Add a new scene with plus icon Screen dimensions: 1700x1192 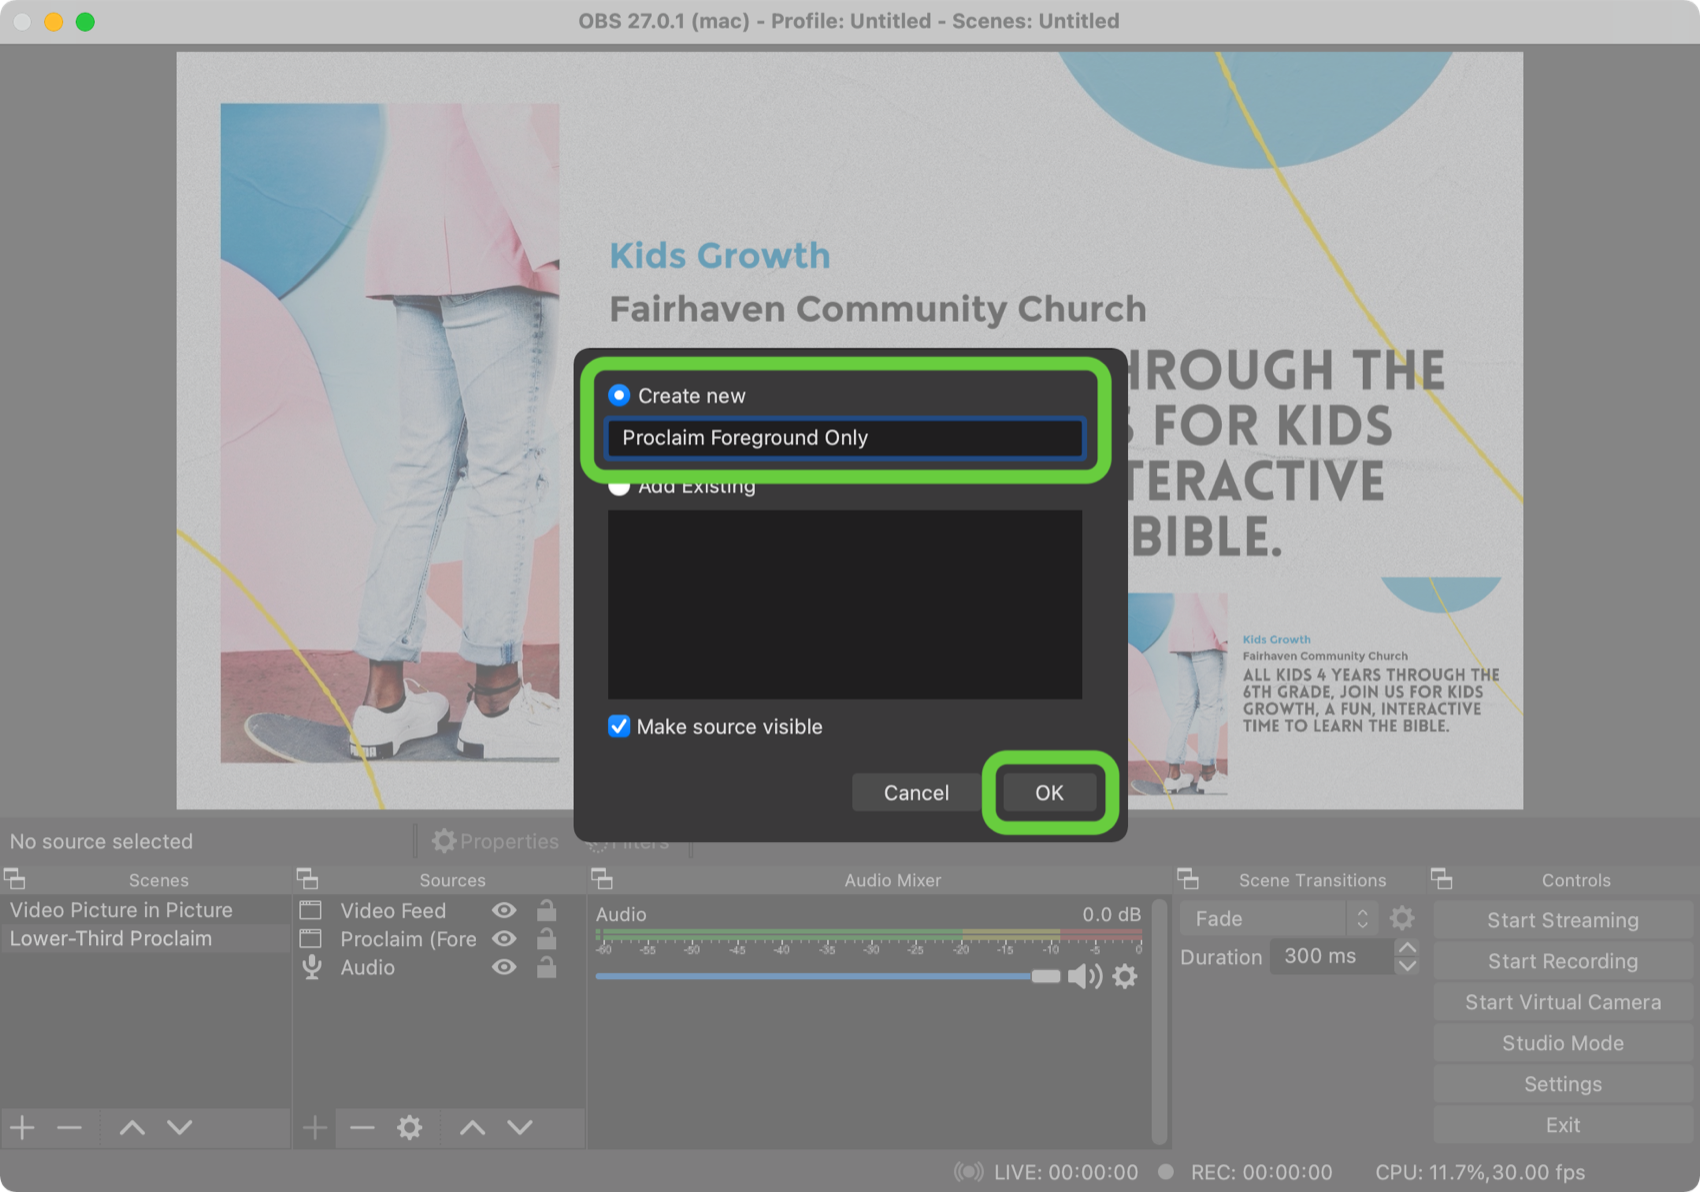(22, 1128)
